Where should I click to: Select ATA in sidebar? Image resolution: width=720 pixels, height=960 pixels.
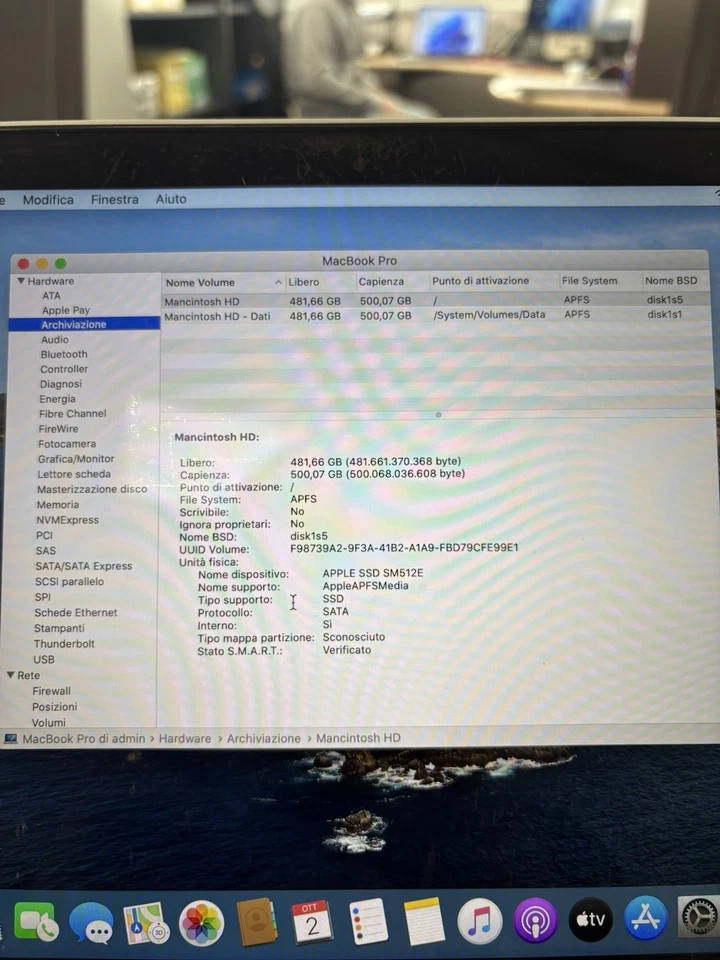coord(51,296)
